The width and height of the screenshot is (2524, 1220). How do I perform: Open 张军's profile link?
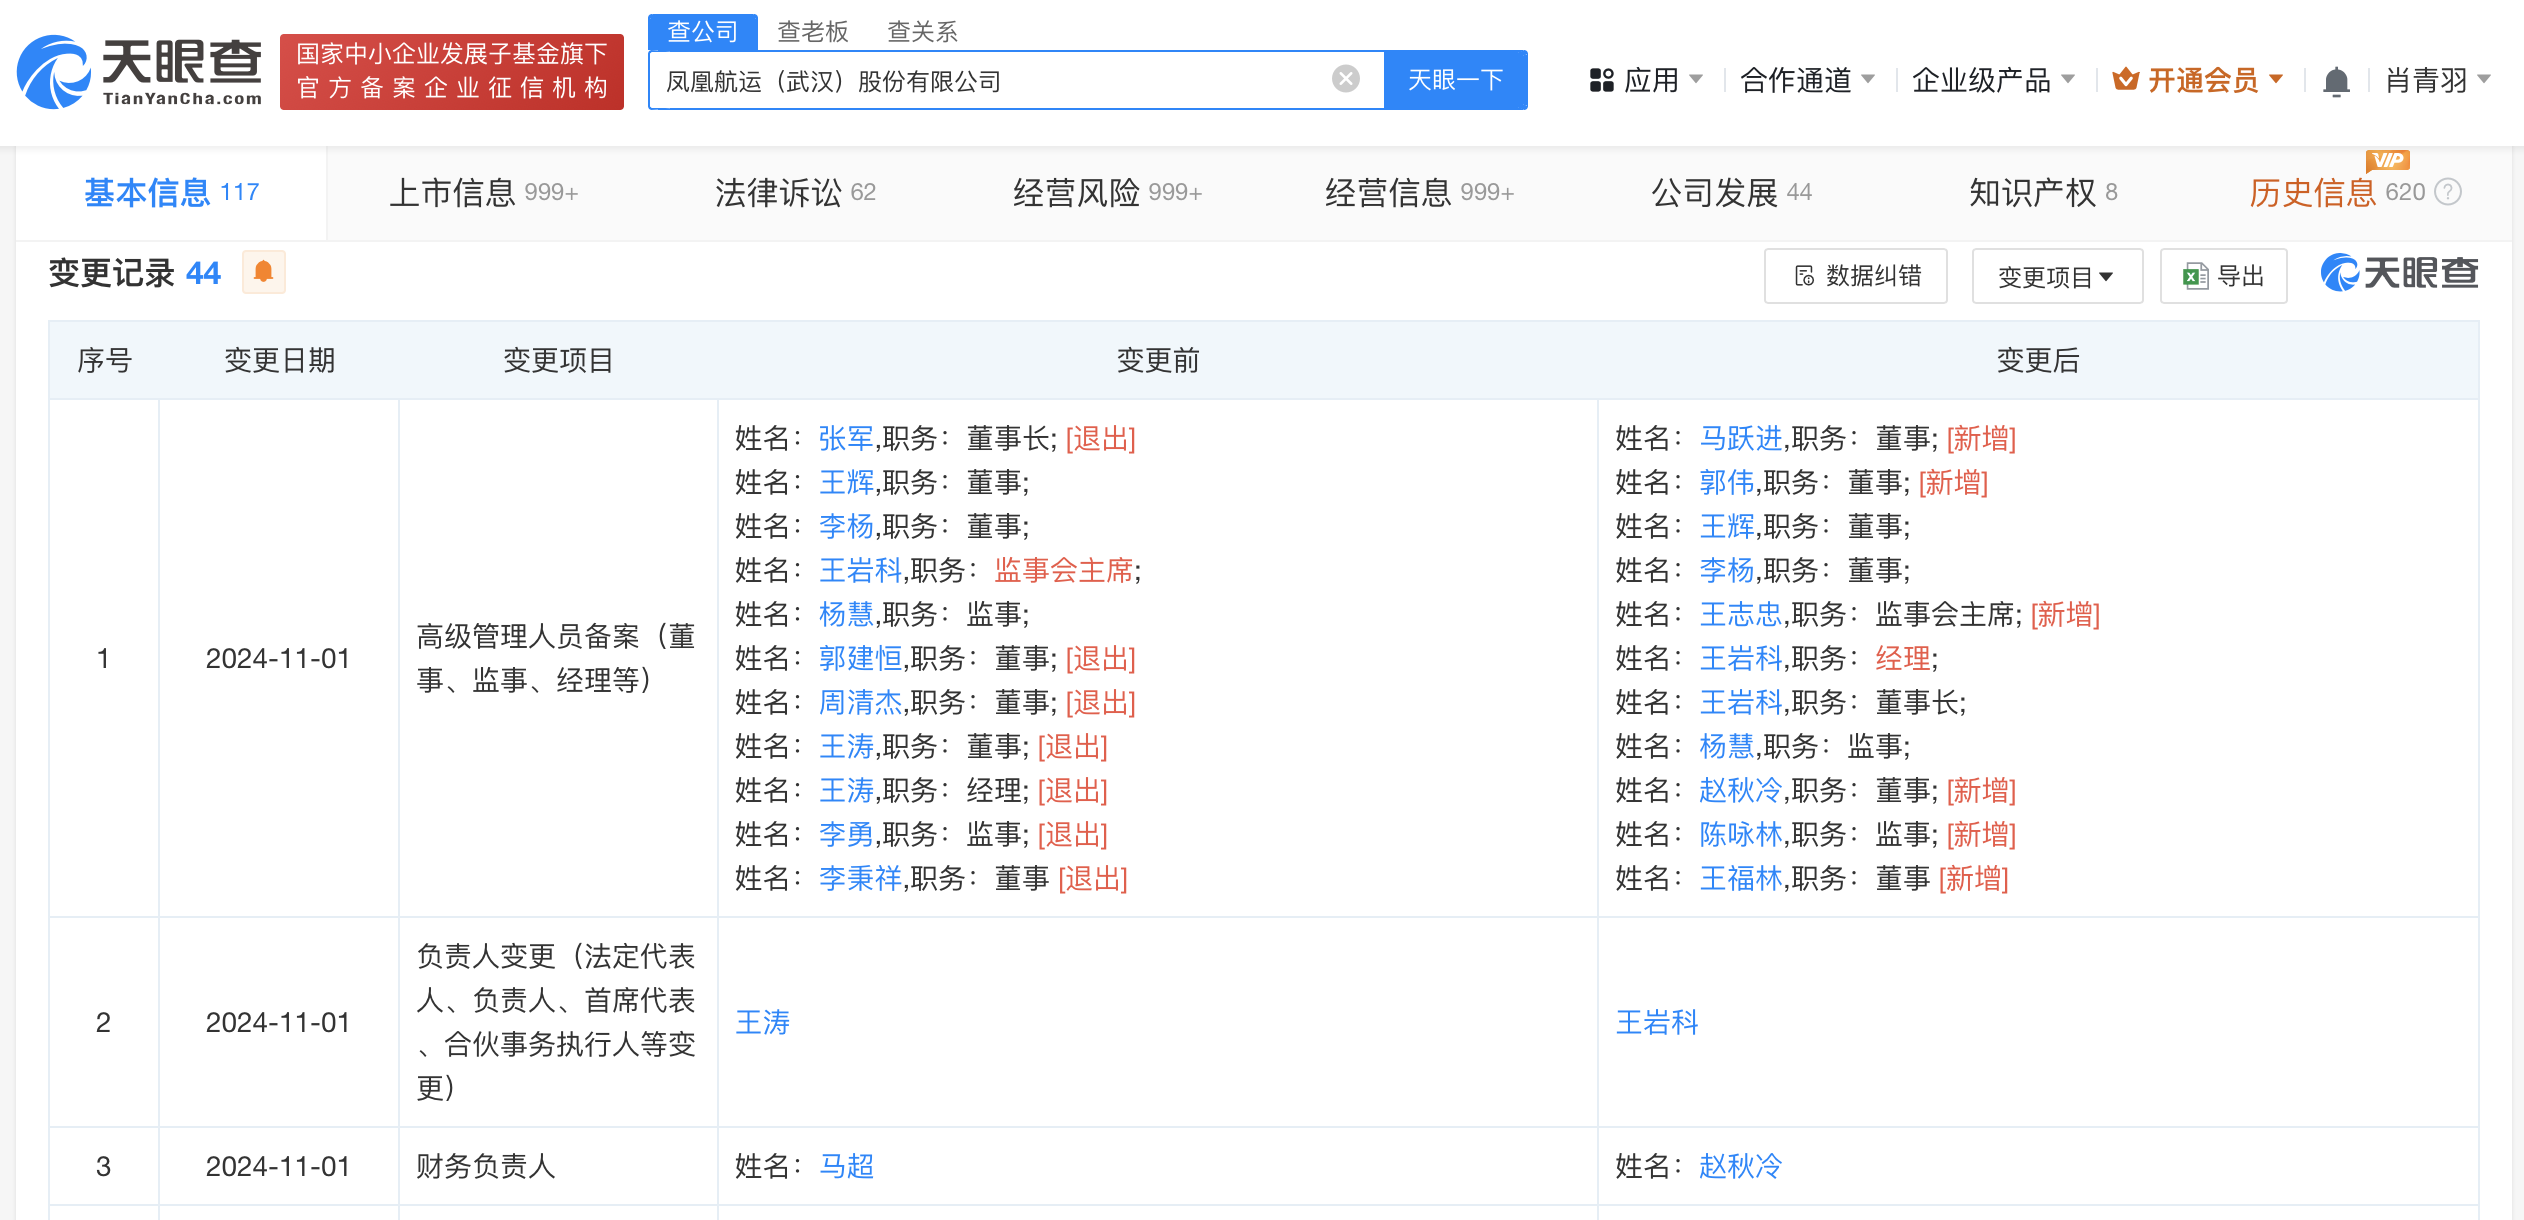[846, 438]
